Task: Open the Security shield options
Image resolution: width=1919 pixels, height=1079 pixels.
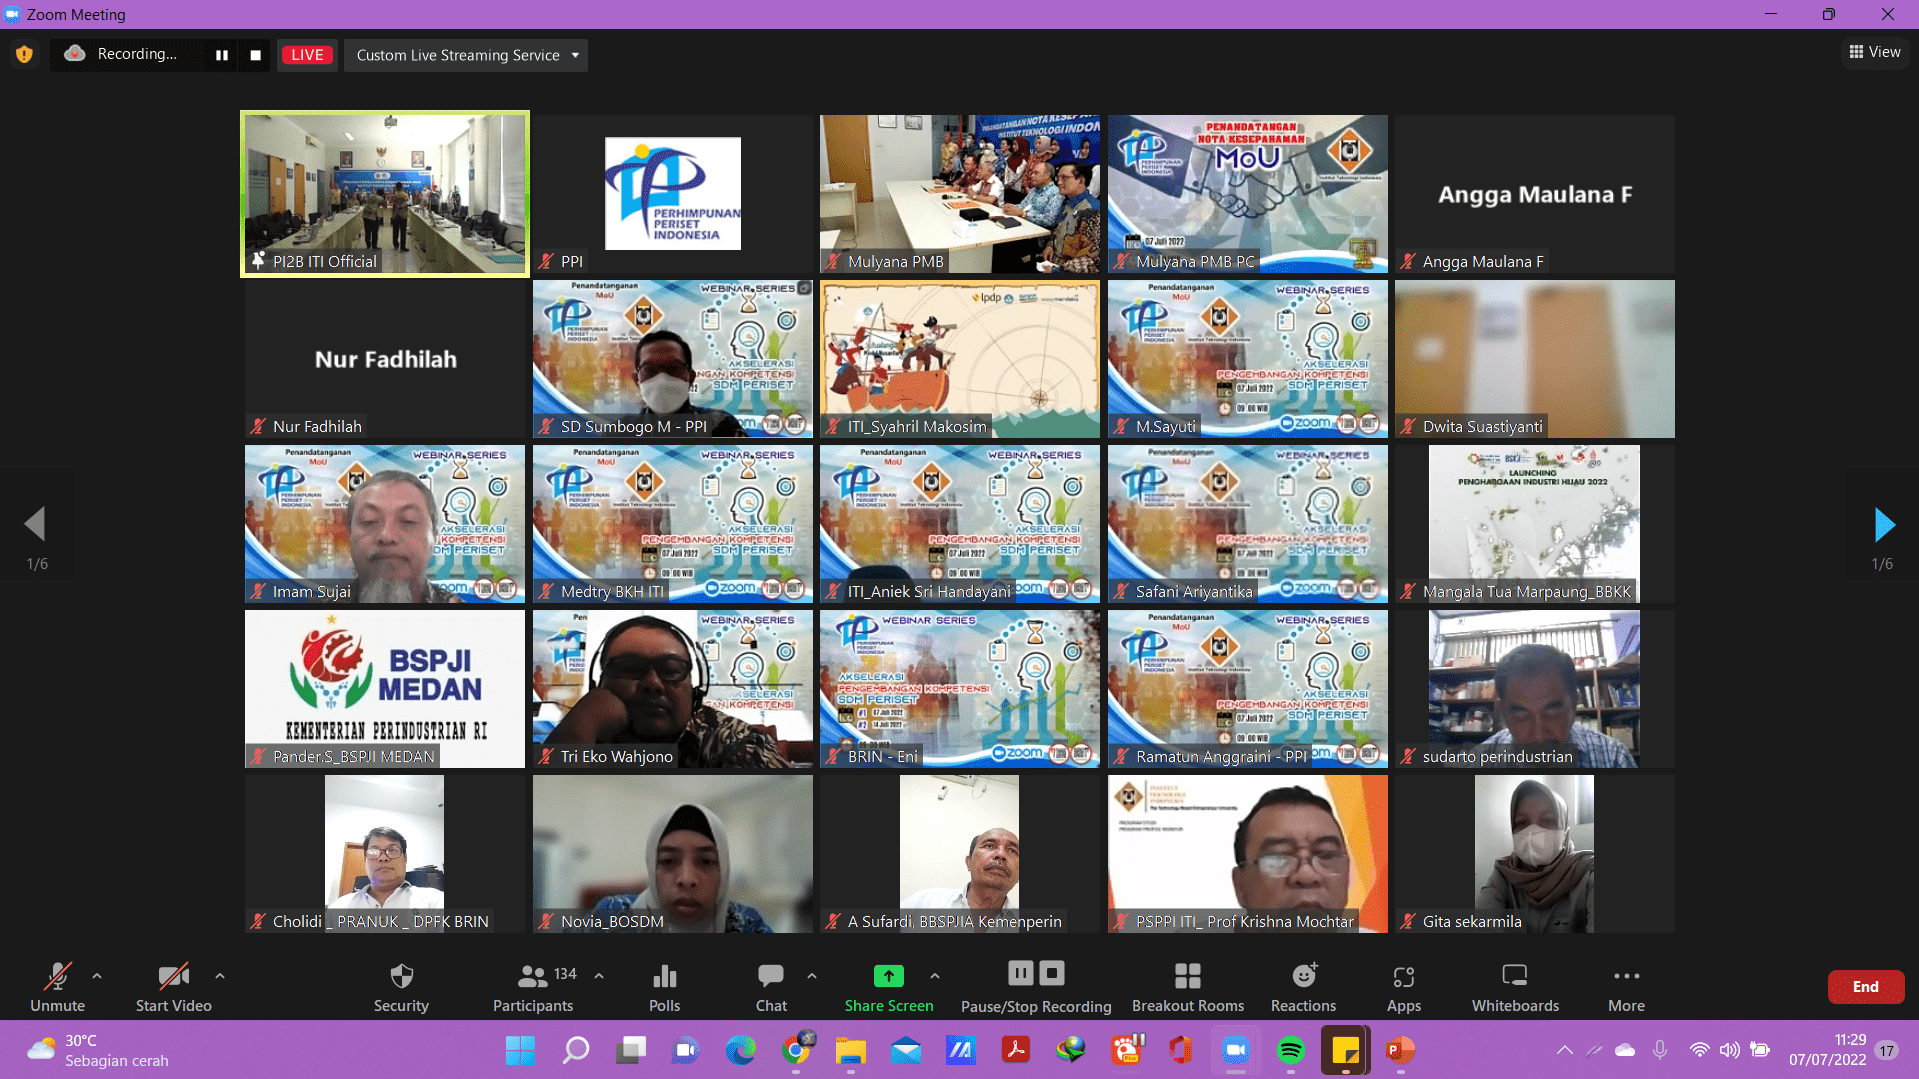Action: (x=401, y=986)
